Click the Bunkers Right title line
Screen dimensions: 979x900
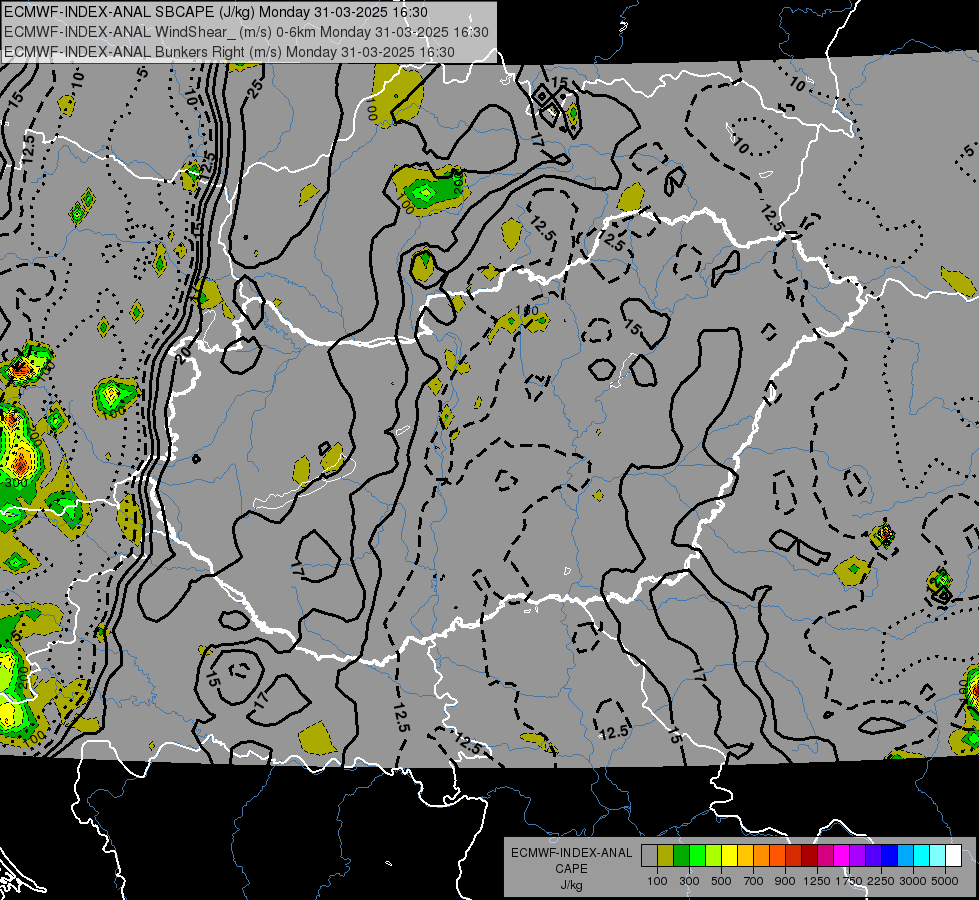[x=230, y=52]
